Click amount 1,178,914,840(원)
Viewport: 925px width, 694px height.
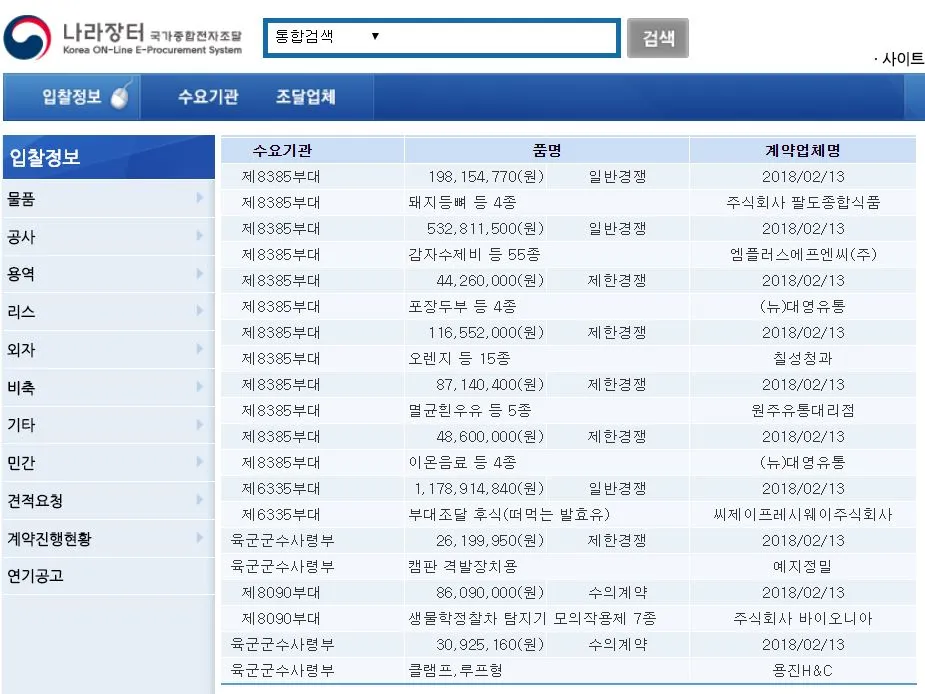point(479,489)
